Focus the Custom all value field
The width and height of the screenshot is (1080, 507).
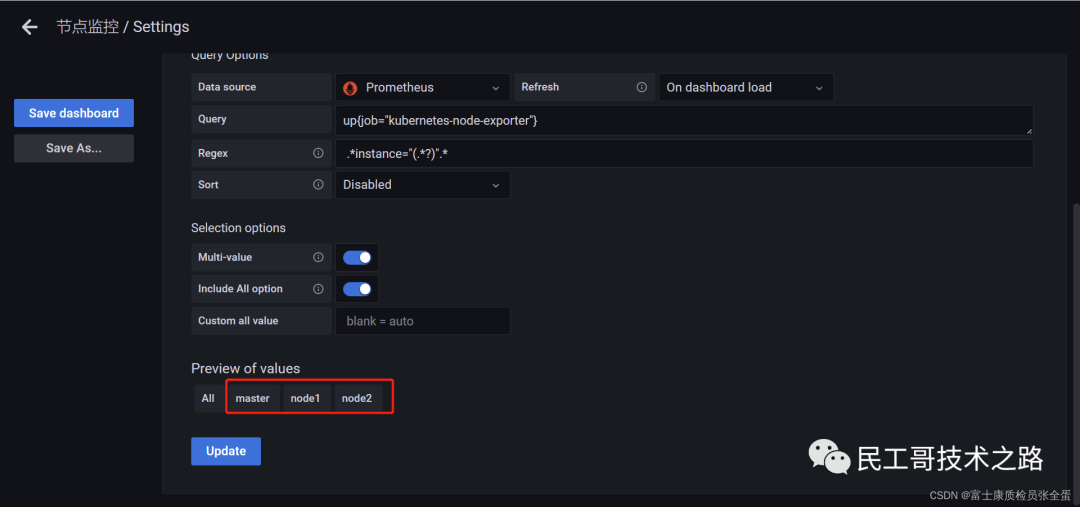pos(423,321)
